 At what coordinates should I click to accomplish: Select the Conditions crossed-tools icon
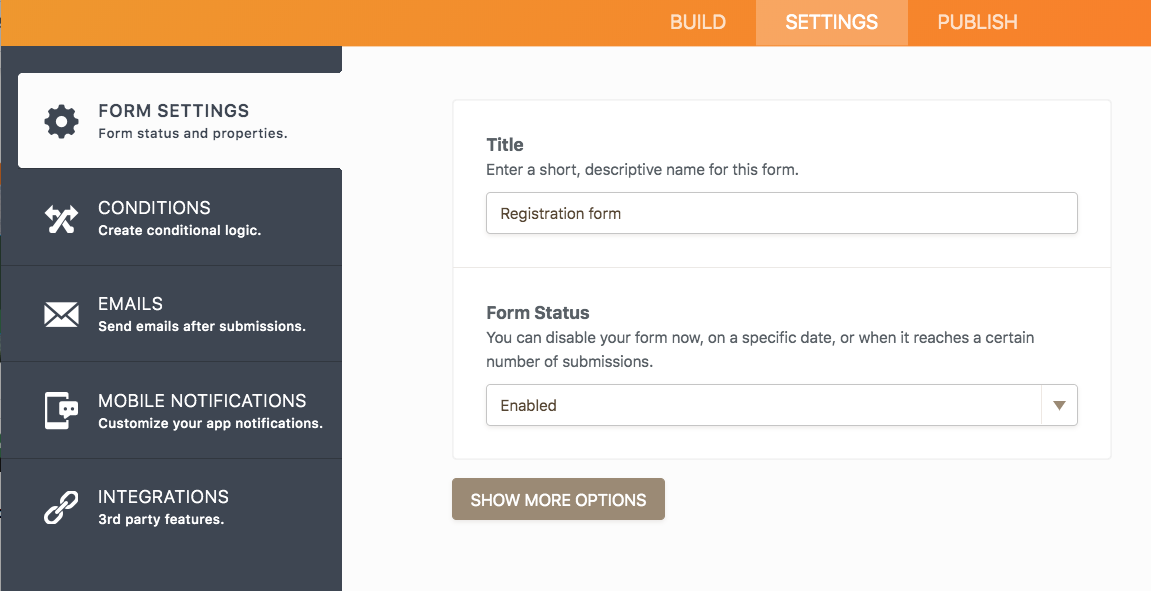[x=61, y=217]
